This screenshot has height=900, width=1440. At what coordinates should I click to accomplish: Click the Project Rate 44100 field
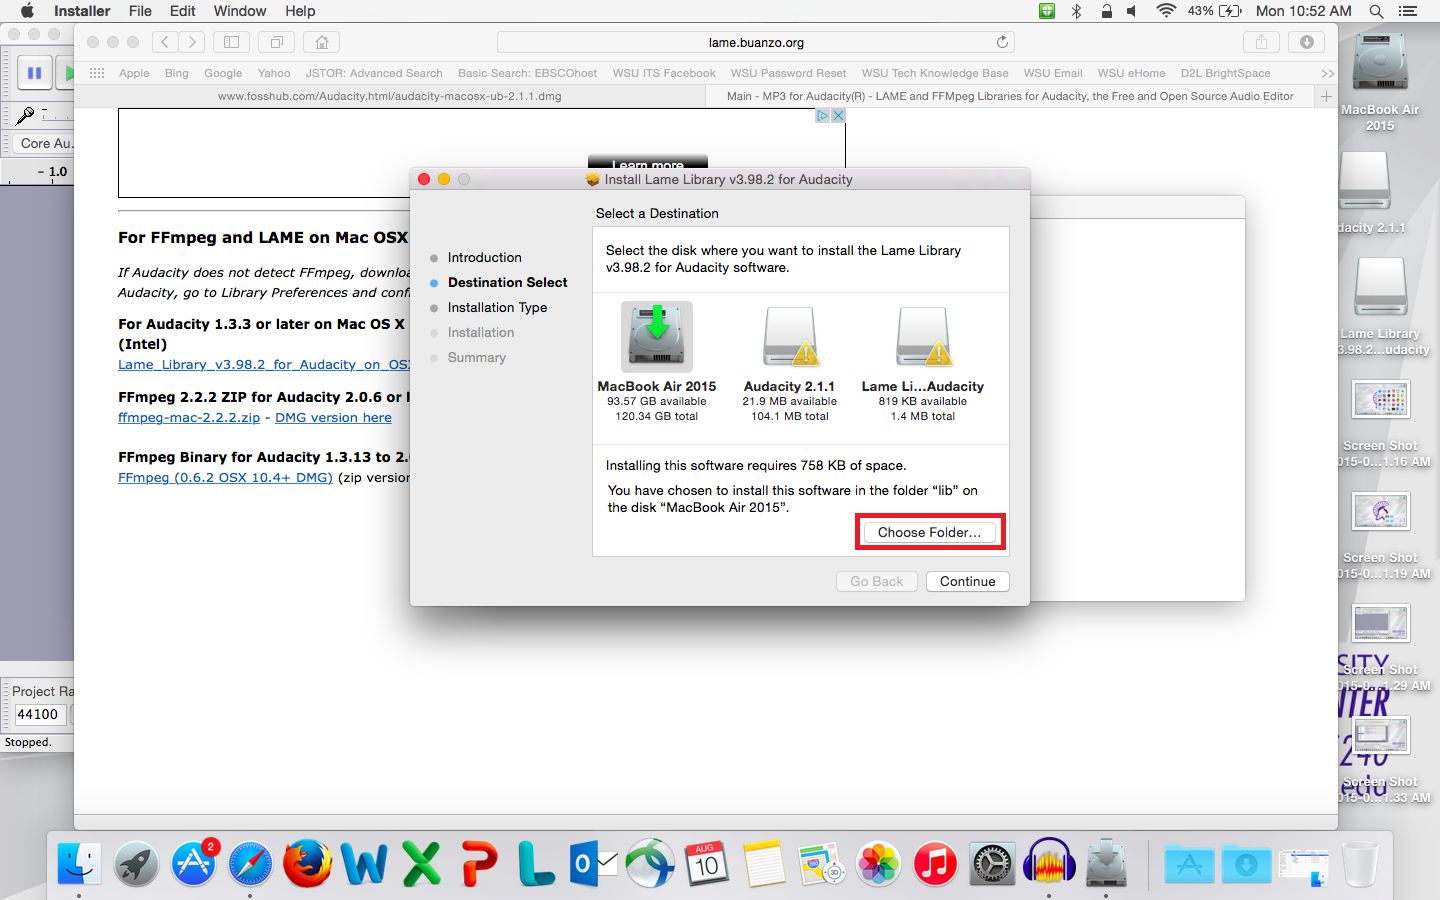[39, 714]
